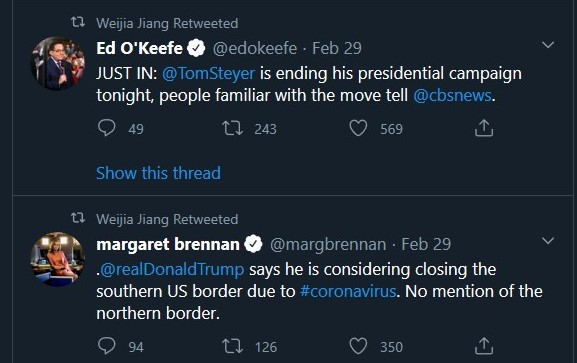The width and height of the screenshot is (577, 363).
Task: Open the @cbsnews mention
Action: tap(452, 95)
